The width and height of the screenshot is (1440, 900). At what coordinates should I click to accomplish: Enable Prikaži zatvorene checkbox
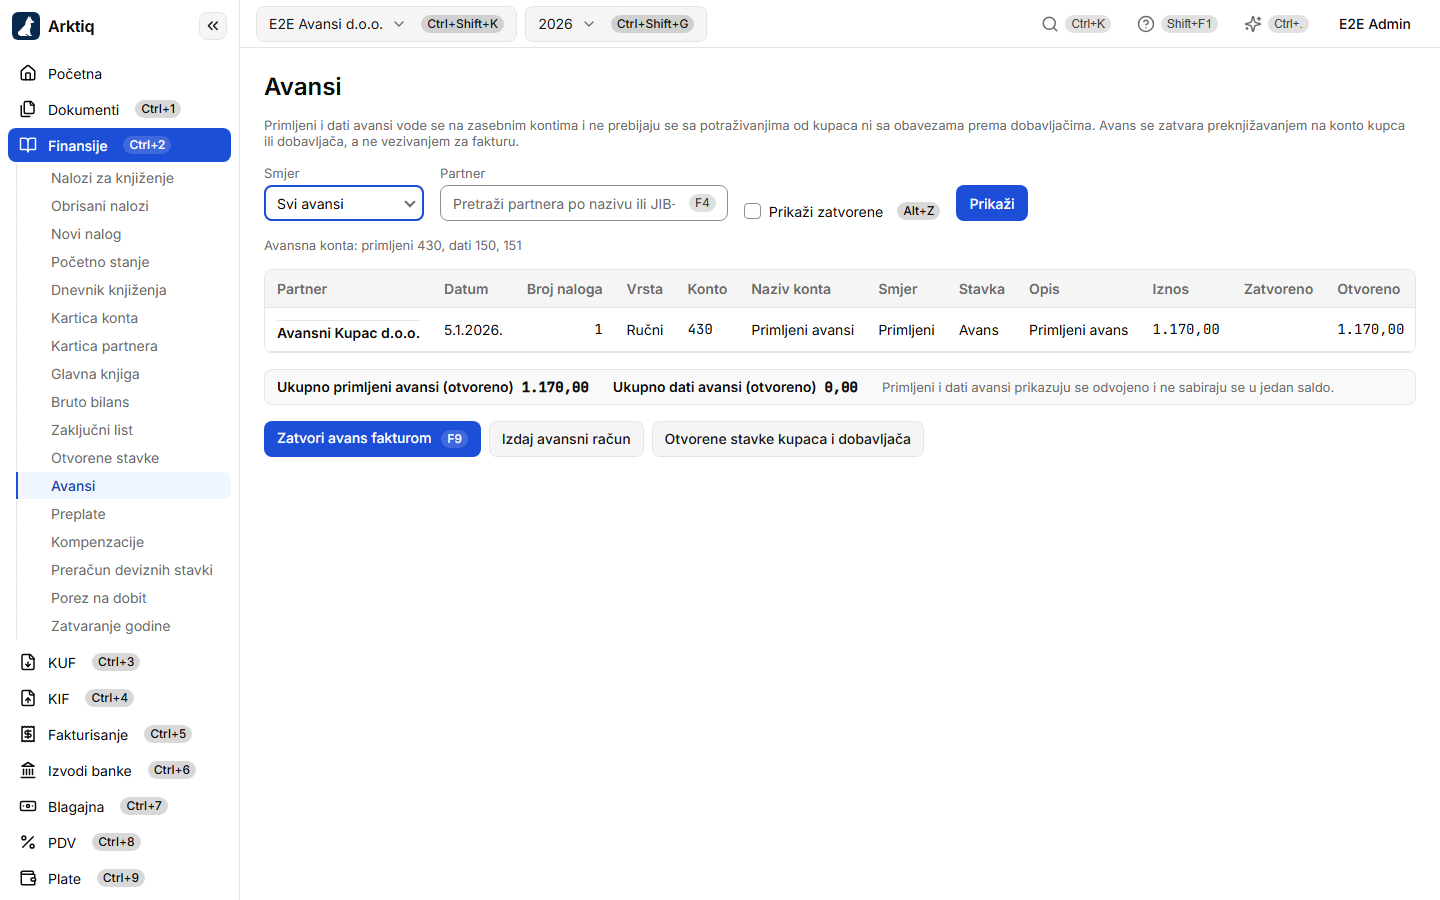tap(753, 211)
